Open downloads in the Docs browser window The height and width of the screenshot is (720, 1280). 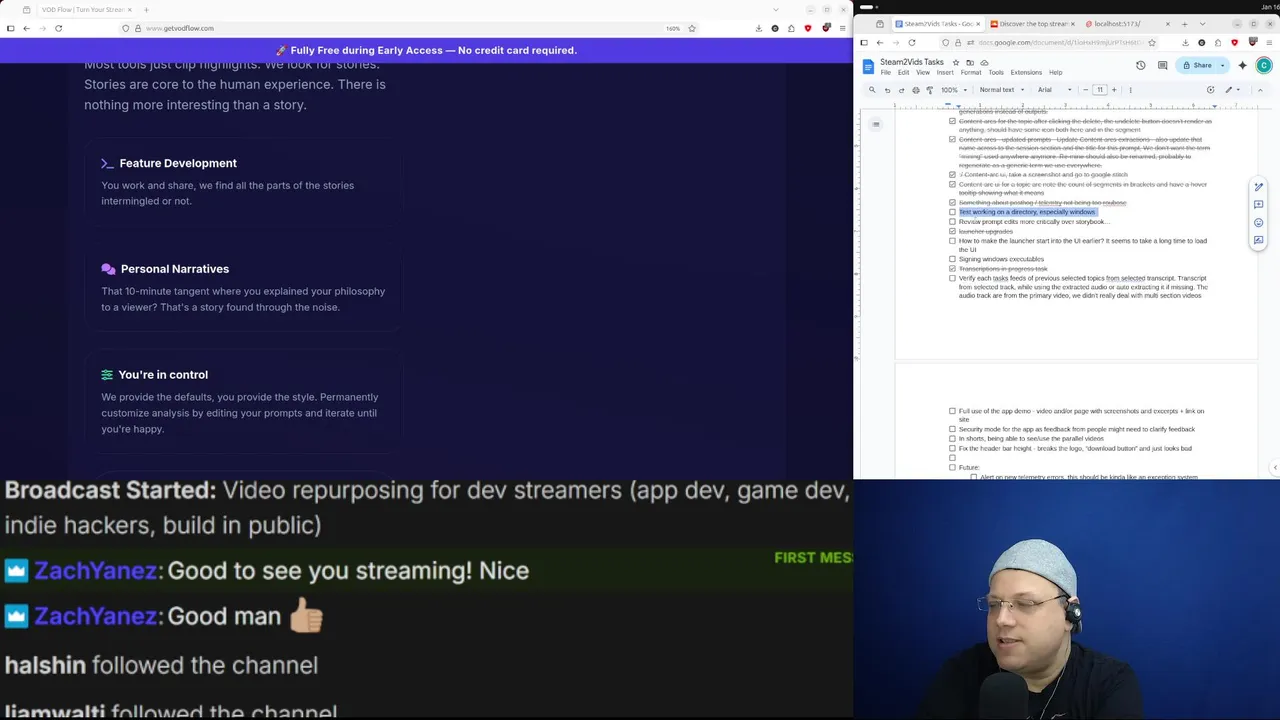pos(1185,42)
